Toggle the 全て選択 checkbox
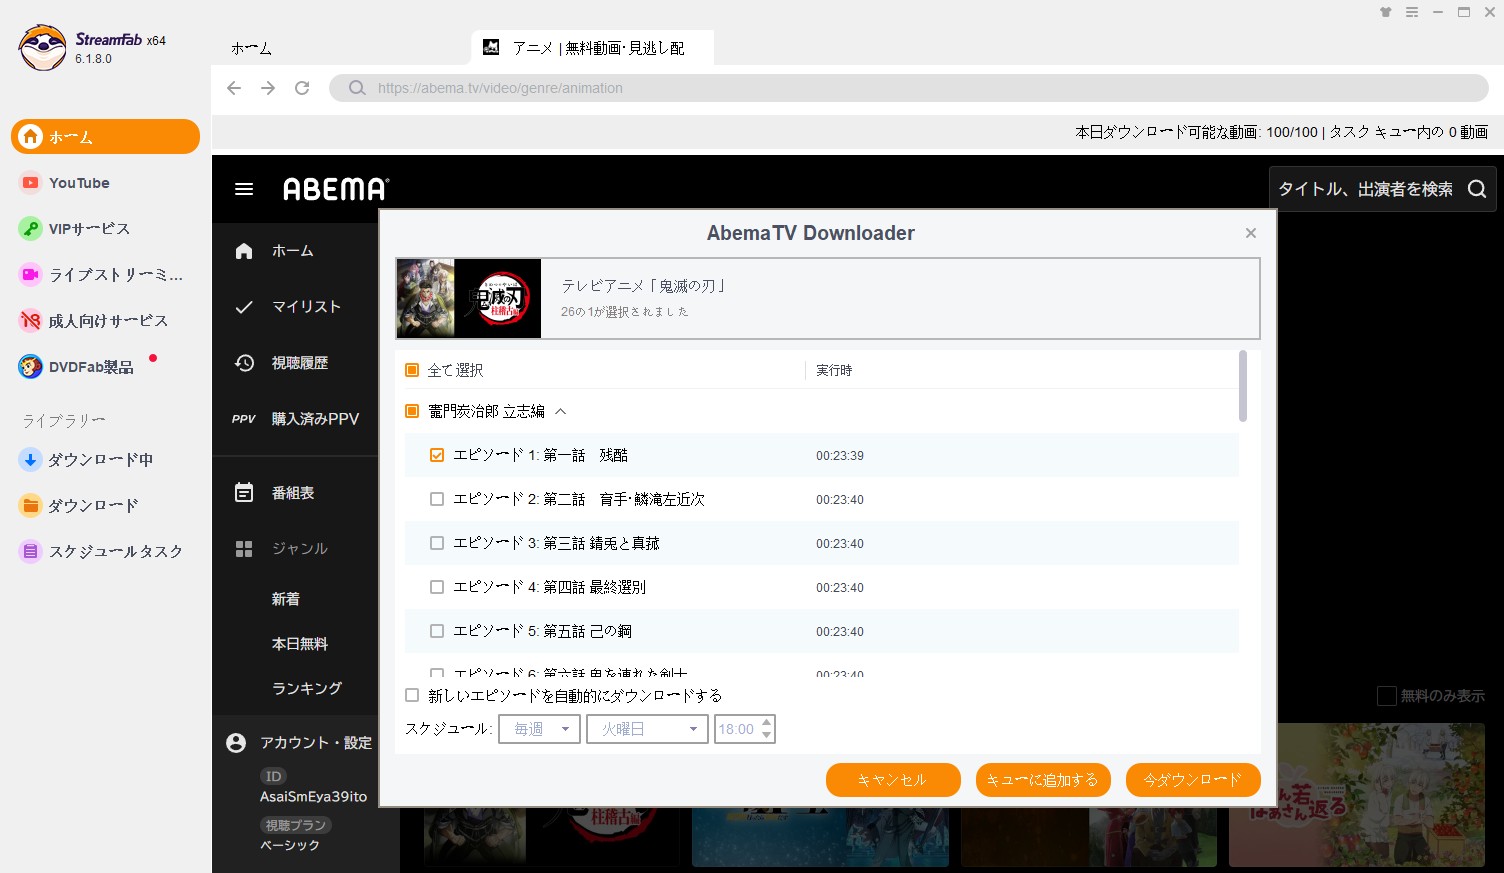The width and height of the screenshot is (1504, 873). coord(412,370)
